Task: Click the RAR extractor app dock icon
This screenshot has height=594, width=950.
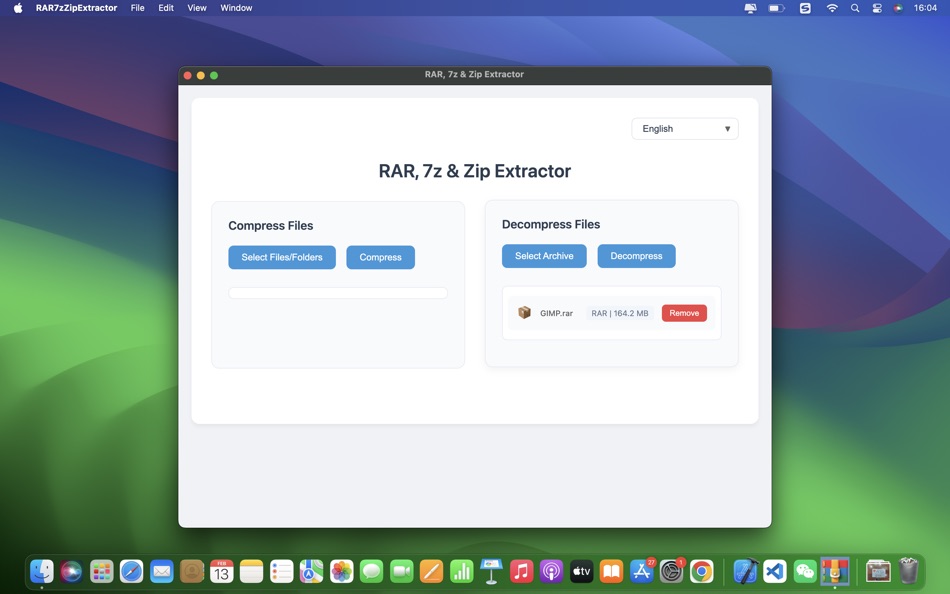Action: pyautogui.click(x=834, y=571)
